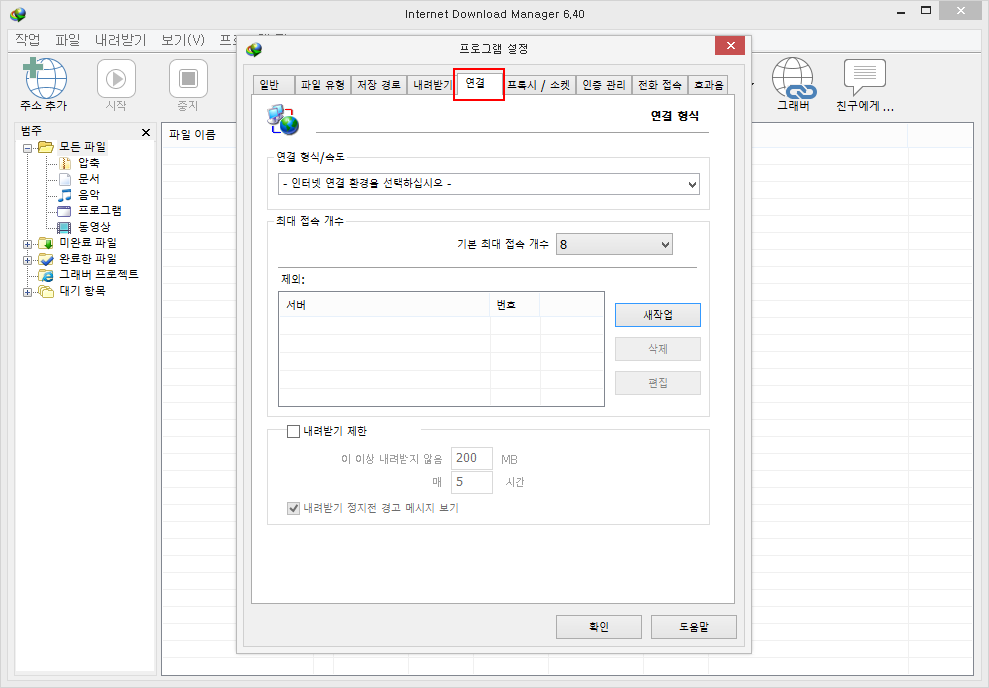Click the 200 MB limit input field

[472, 458]
